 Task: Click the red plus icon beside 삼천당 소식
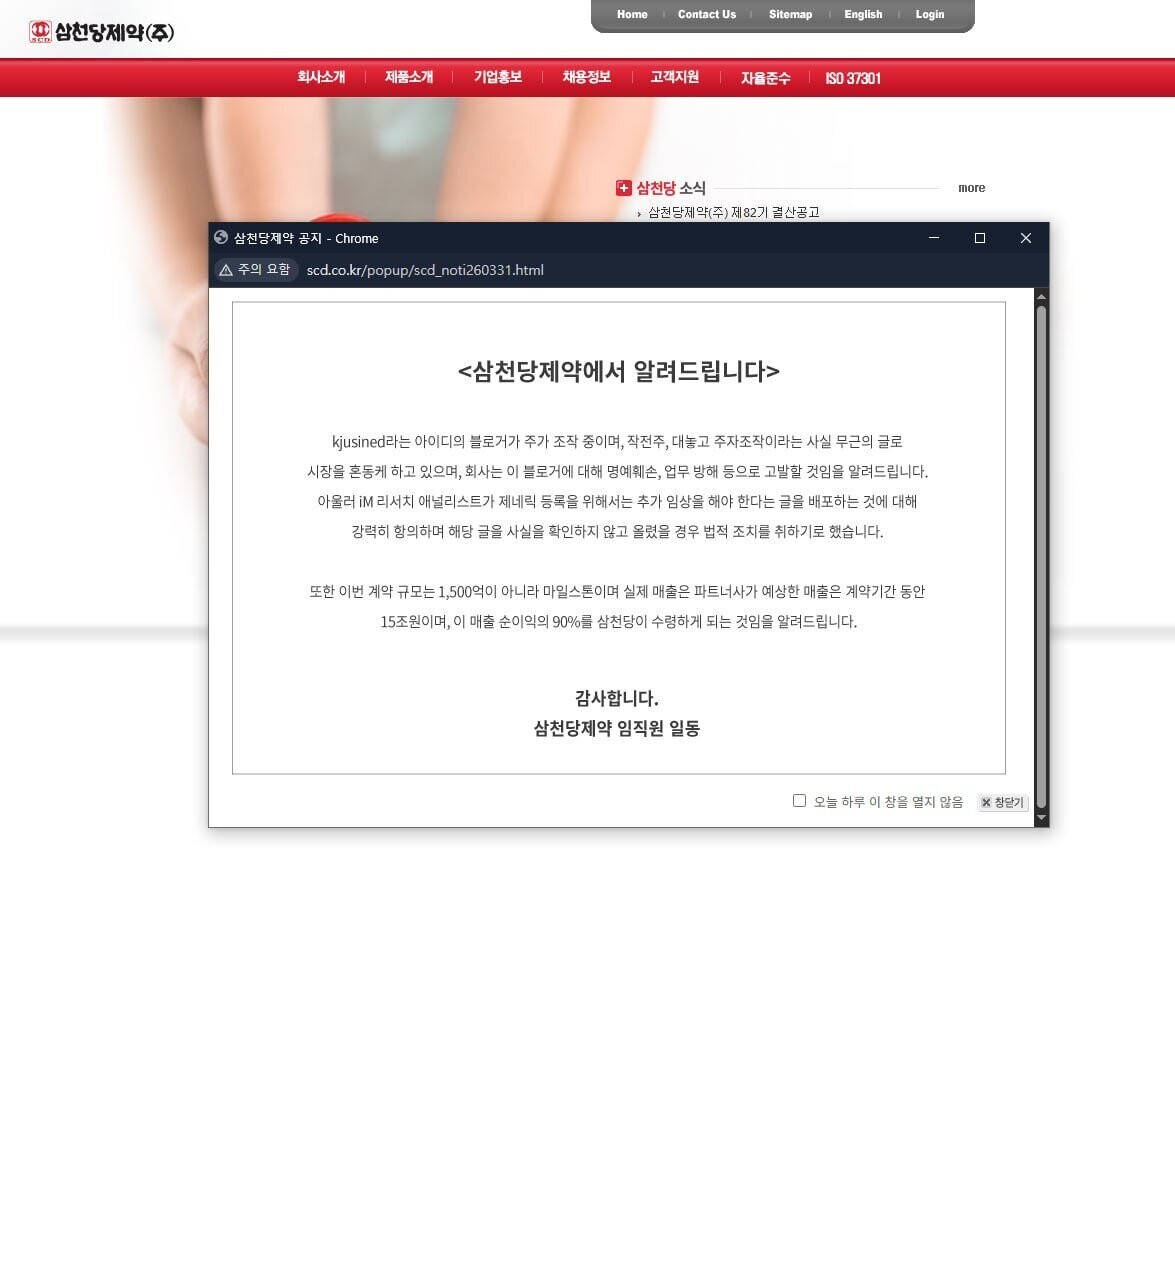coord(624,188)
